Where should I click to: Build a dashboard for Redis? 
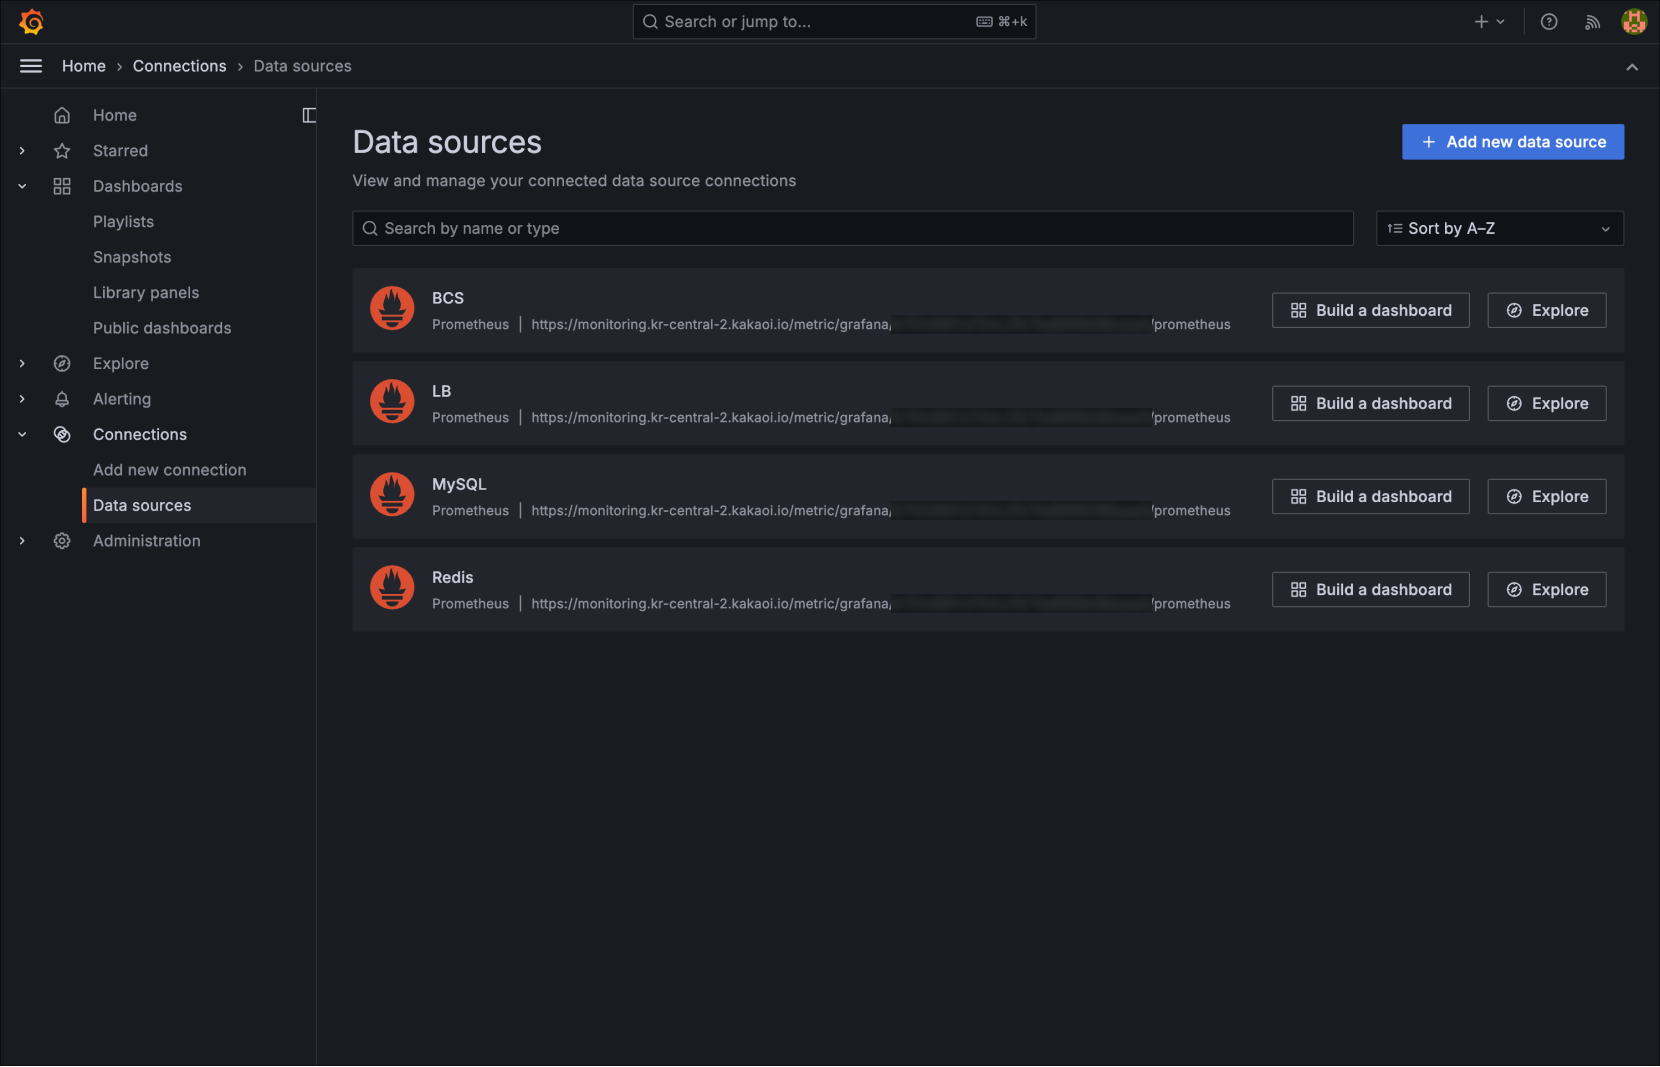point(1370,589)
